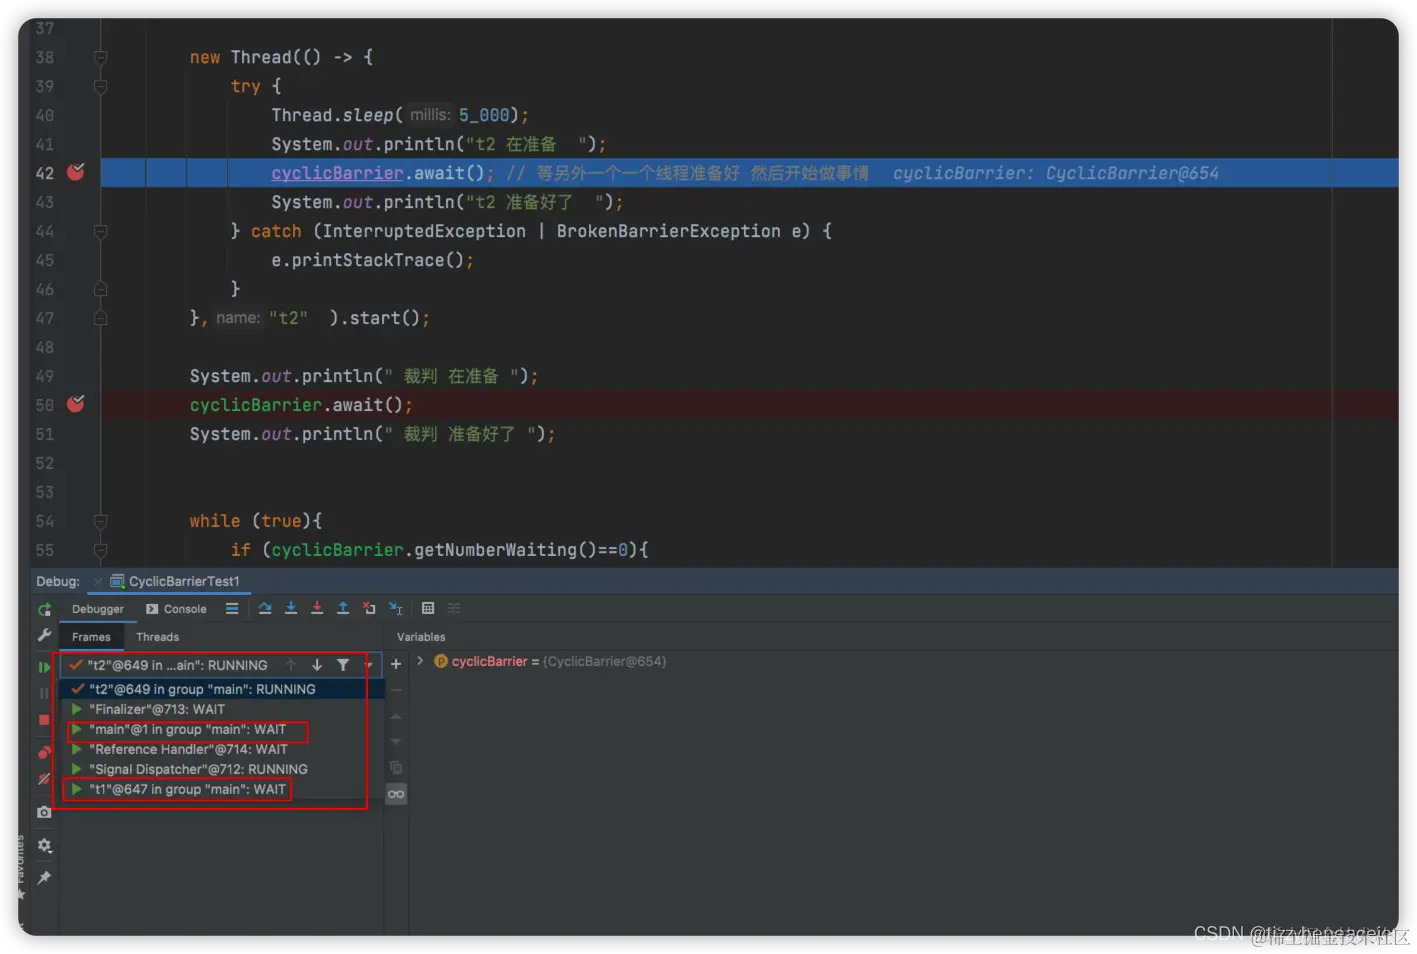Expand the cyclicBarrier variable node
This screenshot has height=954, width=1417.
coord(420,661)
